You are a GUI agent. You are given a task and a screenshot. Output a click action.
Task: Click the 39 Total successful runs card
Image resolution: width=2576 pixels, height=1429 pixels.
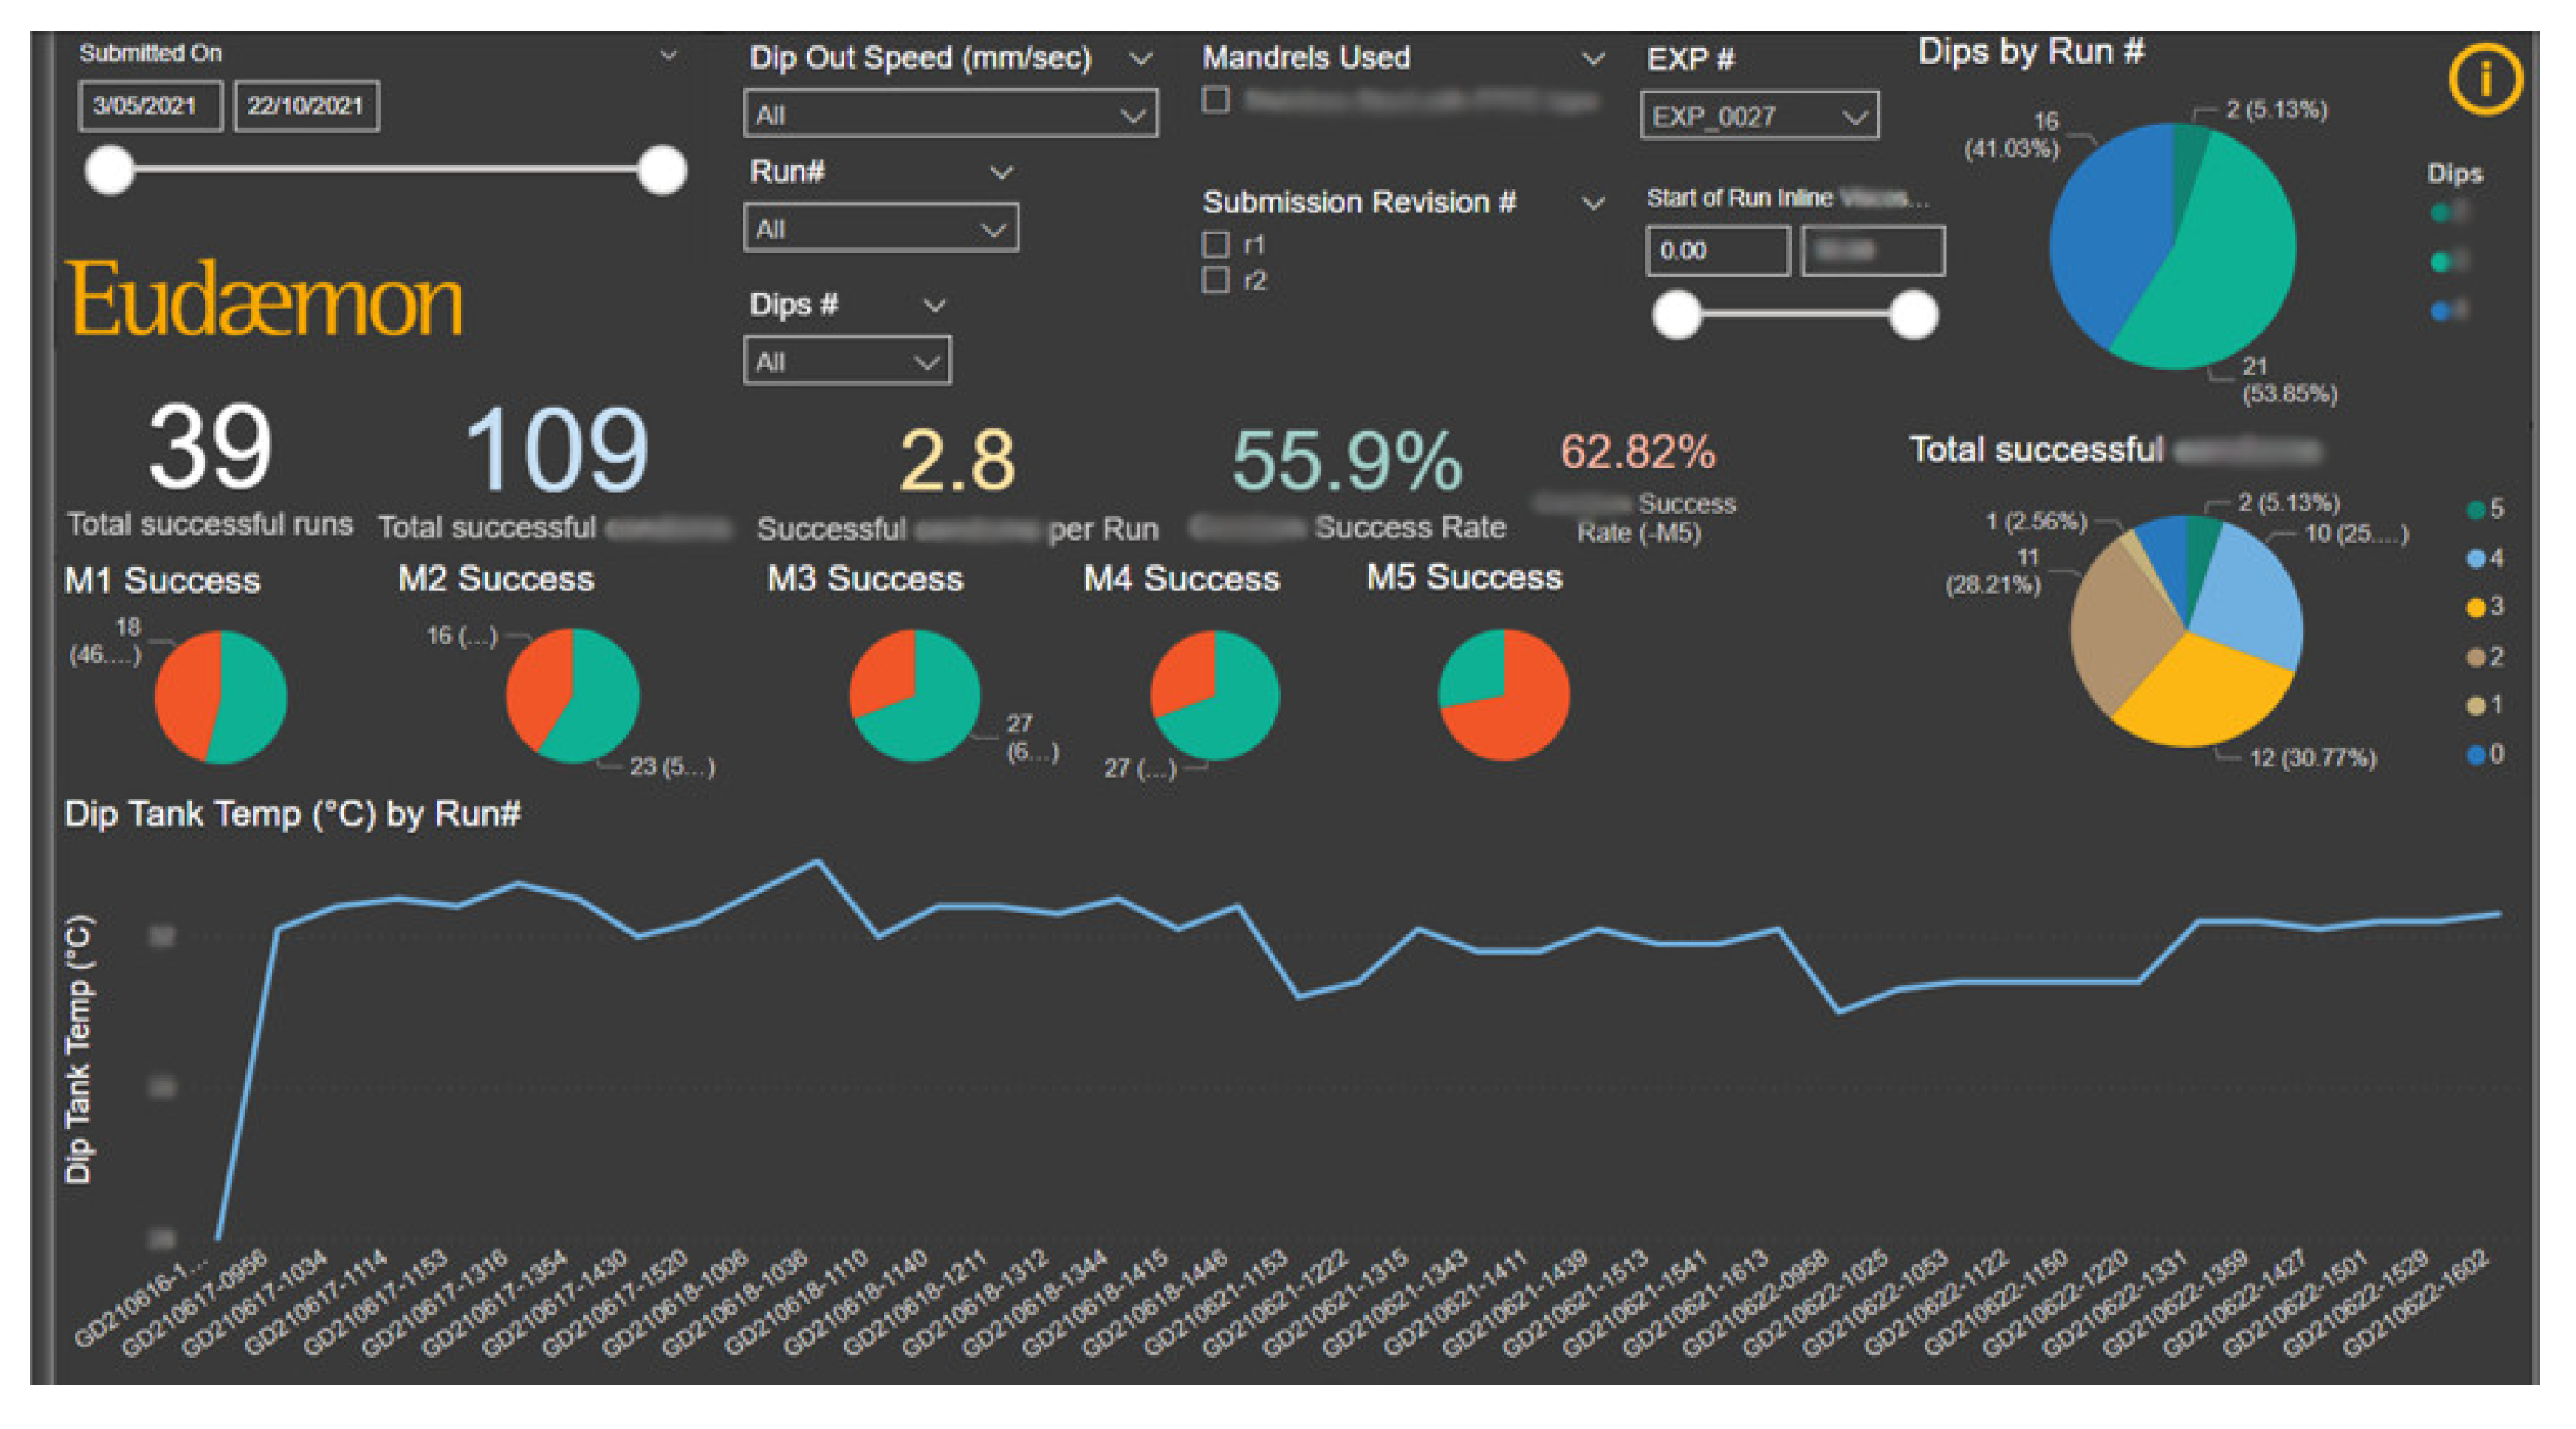[x=210, y=448]
